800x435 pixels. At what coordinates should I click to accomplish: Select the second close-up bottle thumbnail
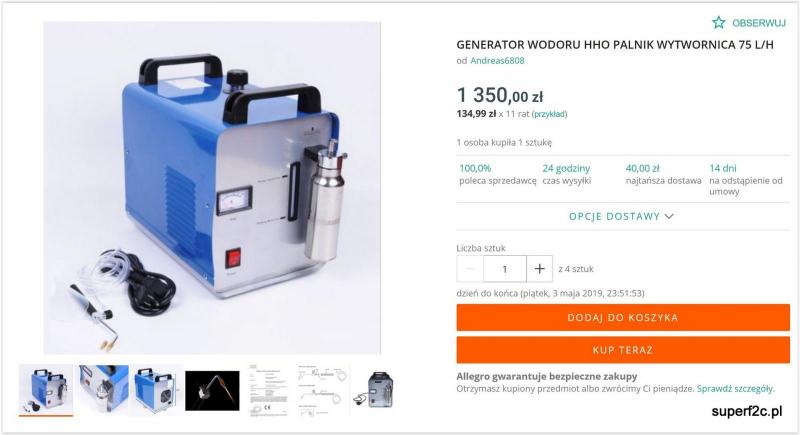[104, 390]
